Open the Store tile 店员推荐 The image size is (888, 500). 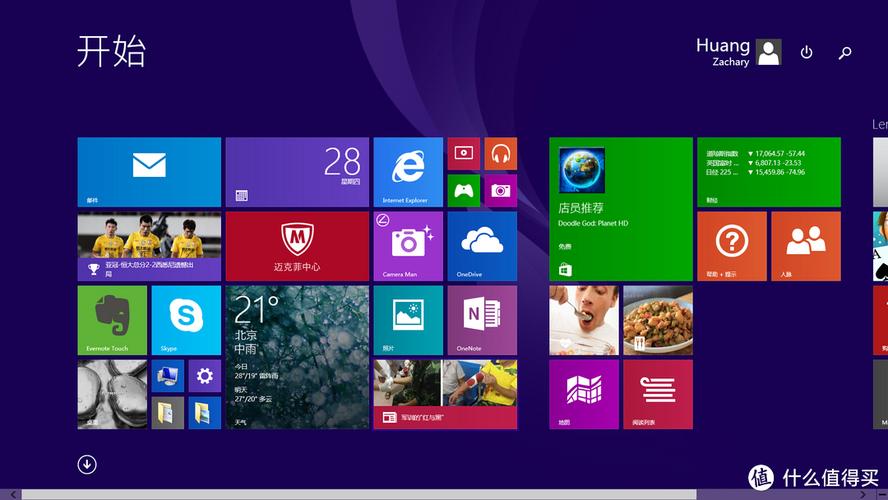click(621, 209)
